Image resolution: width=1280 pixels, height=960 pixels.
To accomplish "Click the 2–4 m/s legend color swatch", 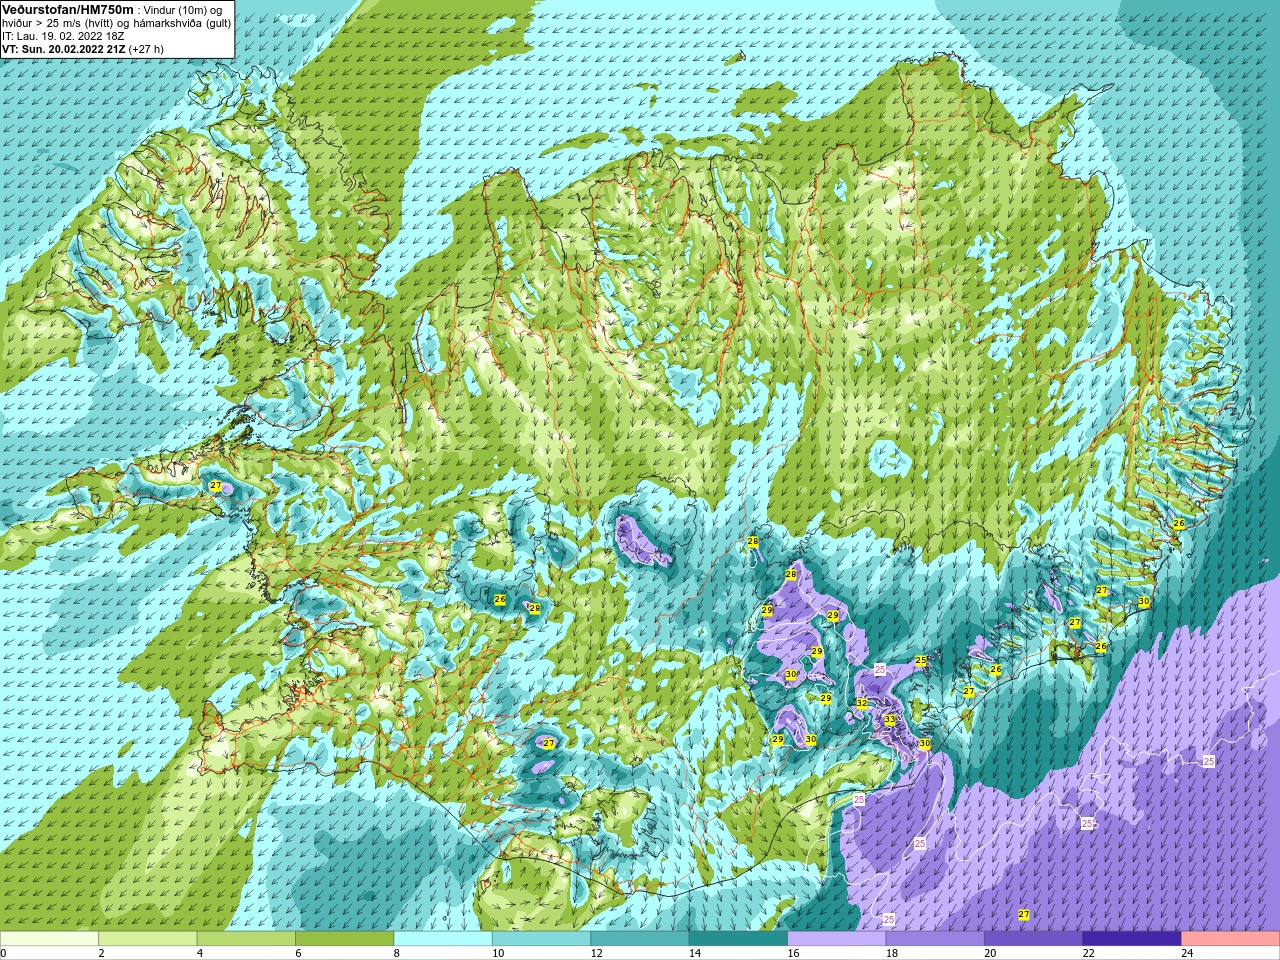I will (147, 939).
